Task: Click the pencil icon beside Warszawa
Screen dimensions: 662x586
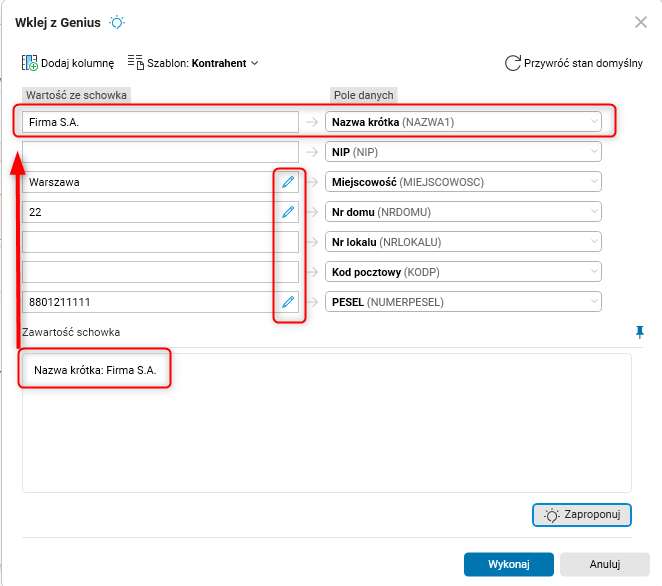Action: 288,182
